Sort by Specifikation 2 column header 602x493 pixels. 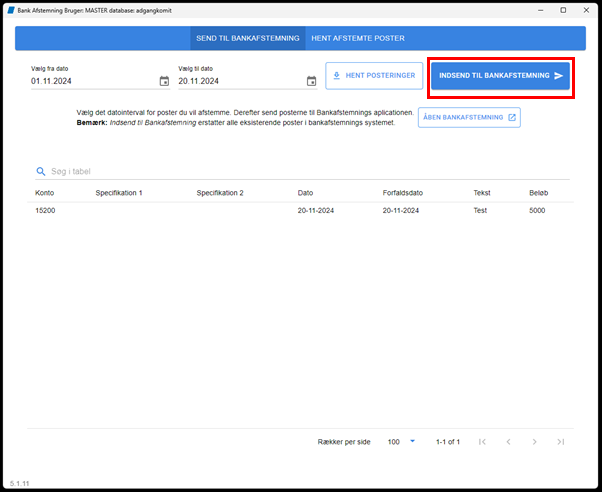click(220, 193)
